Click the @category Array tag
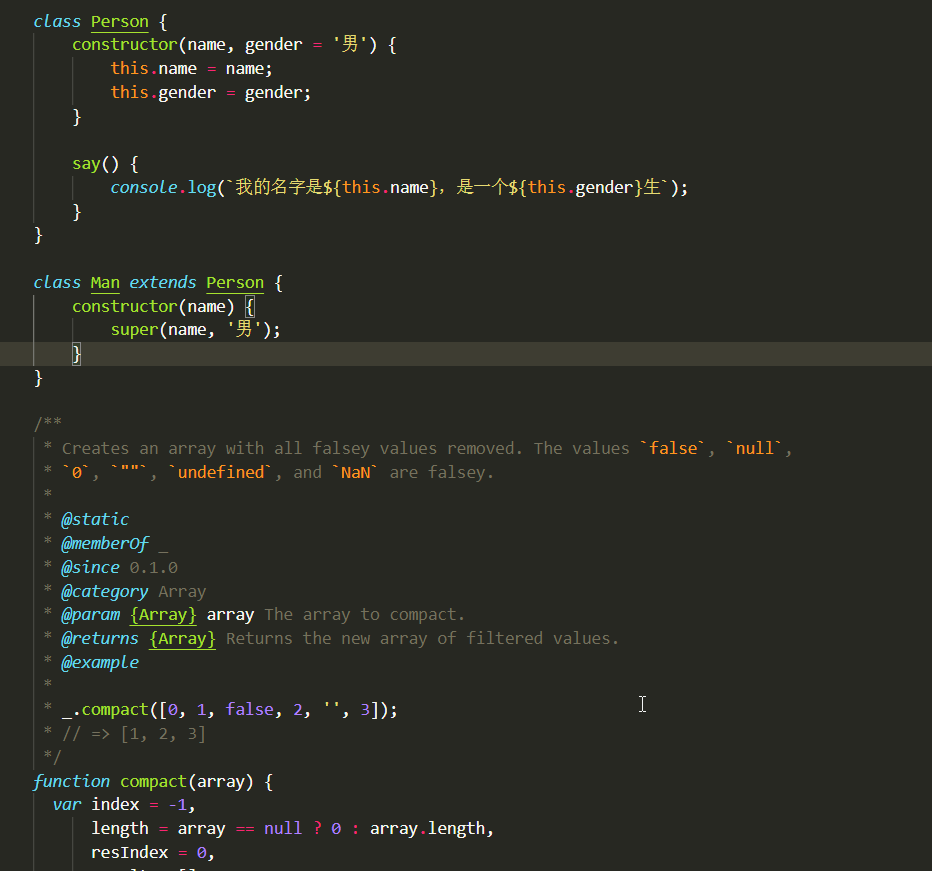This screenshot has height=871, width=932. [x=134, y=592]
